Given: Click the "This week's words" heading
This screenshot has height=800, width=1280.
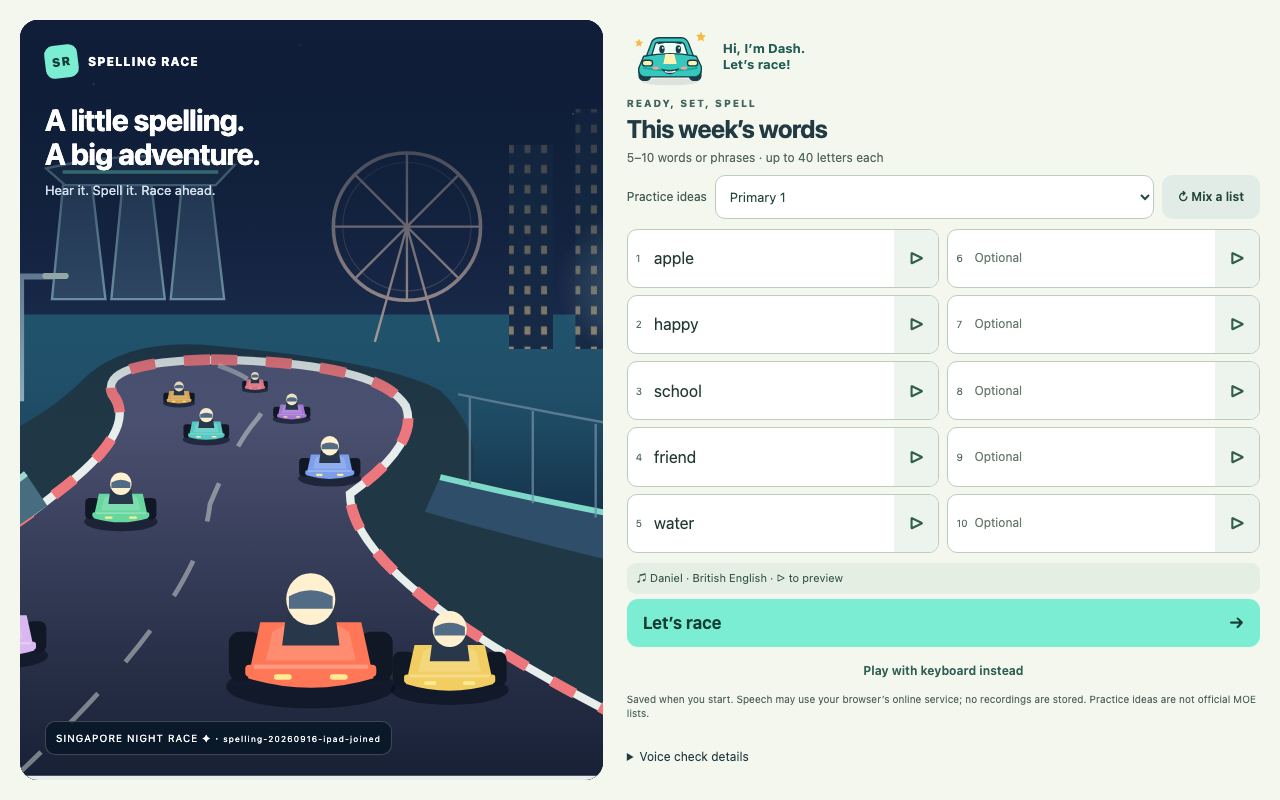Looking at the screenshot, I should coord(727,130).
